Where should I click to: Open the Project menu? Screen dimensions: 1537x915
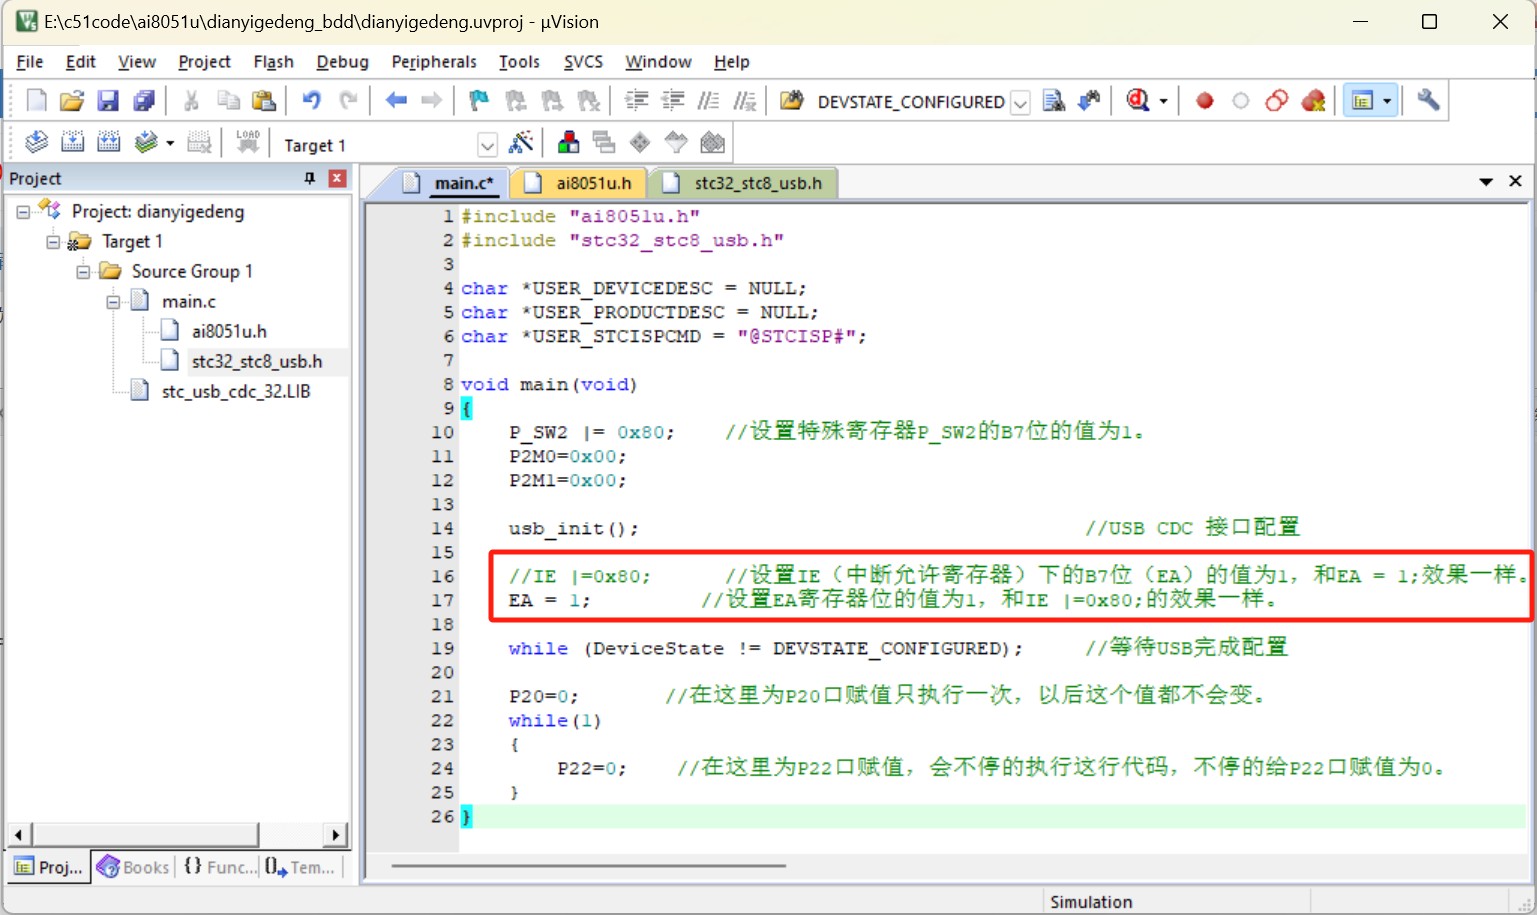[x=204, y=62]
